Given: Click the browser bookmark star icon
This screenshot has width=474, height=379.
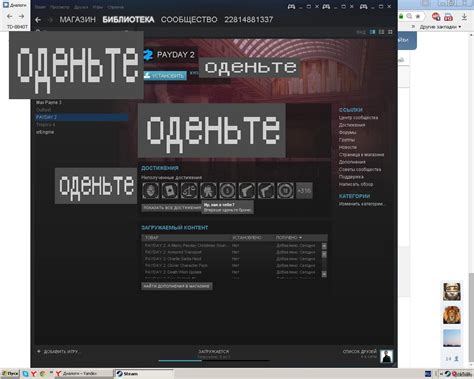Looking at the screenshot, I should pos(418,16).
